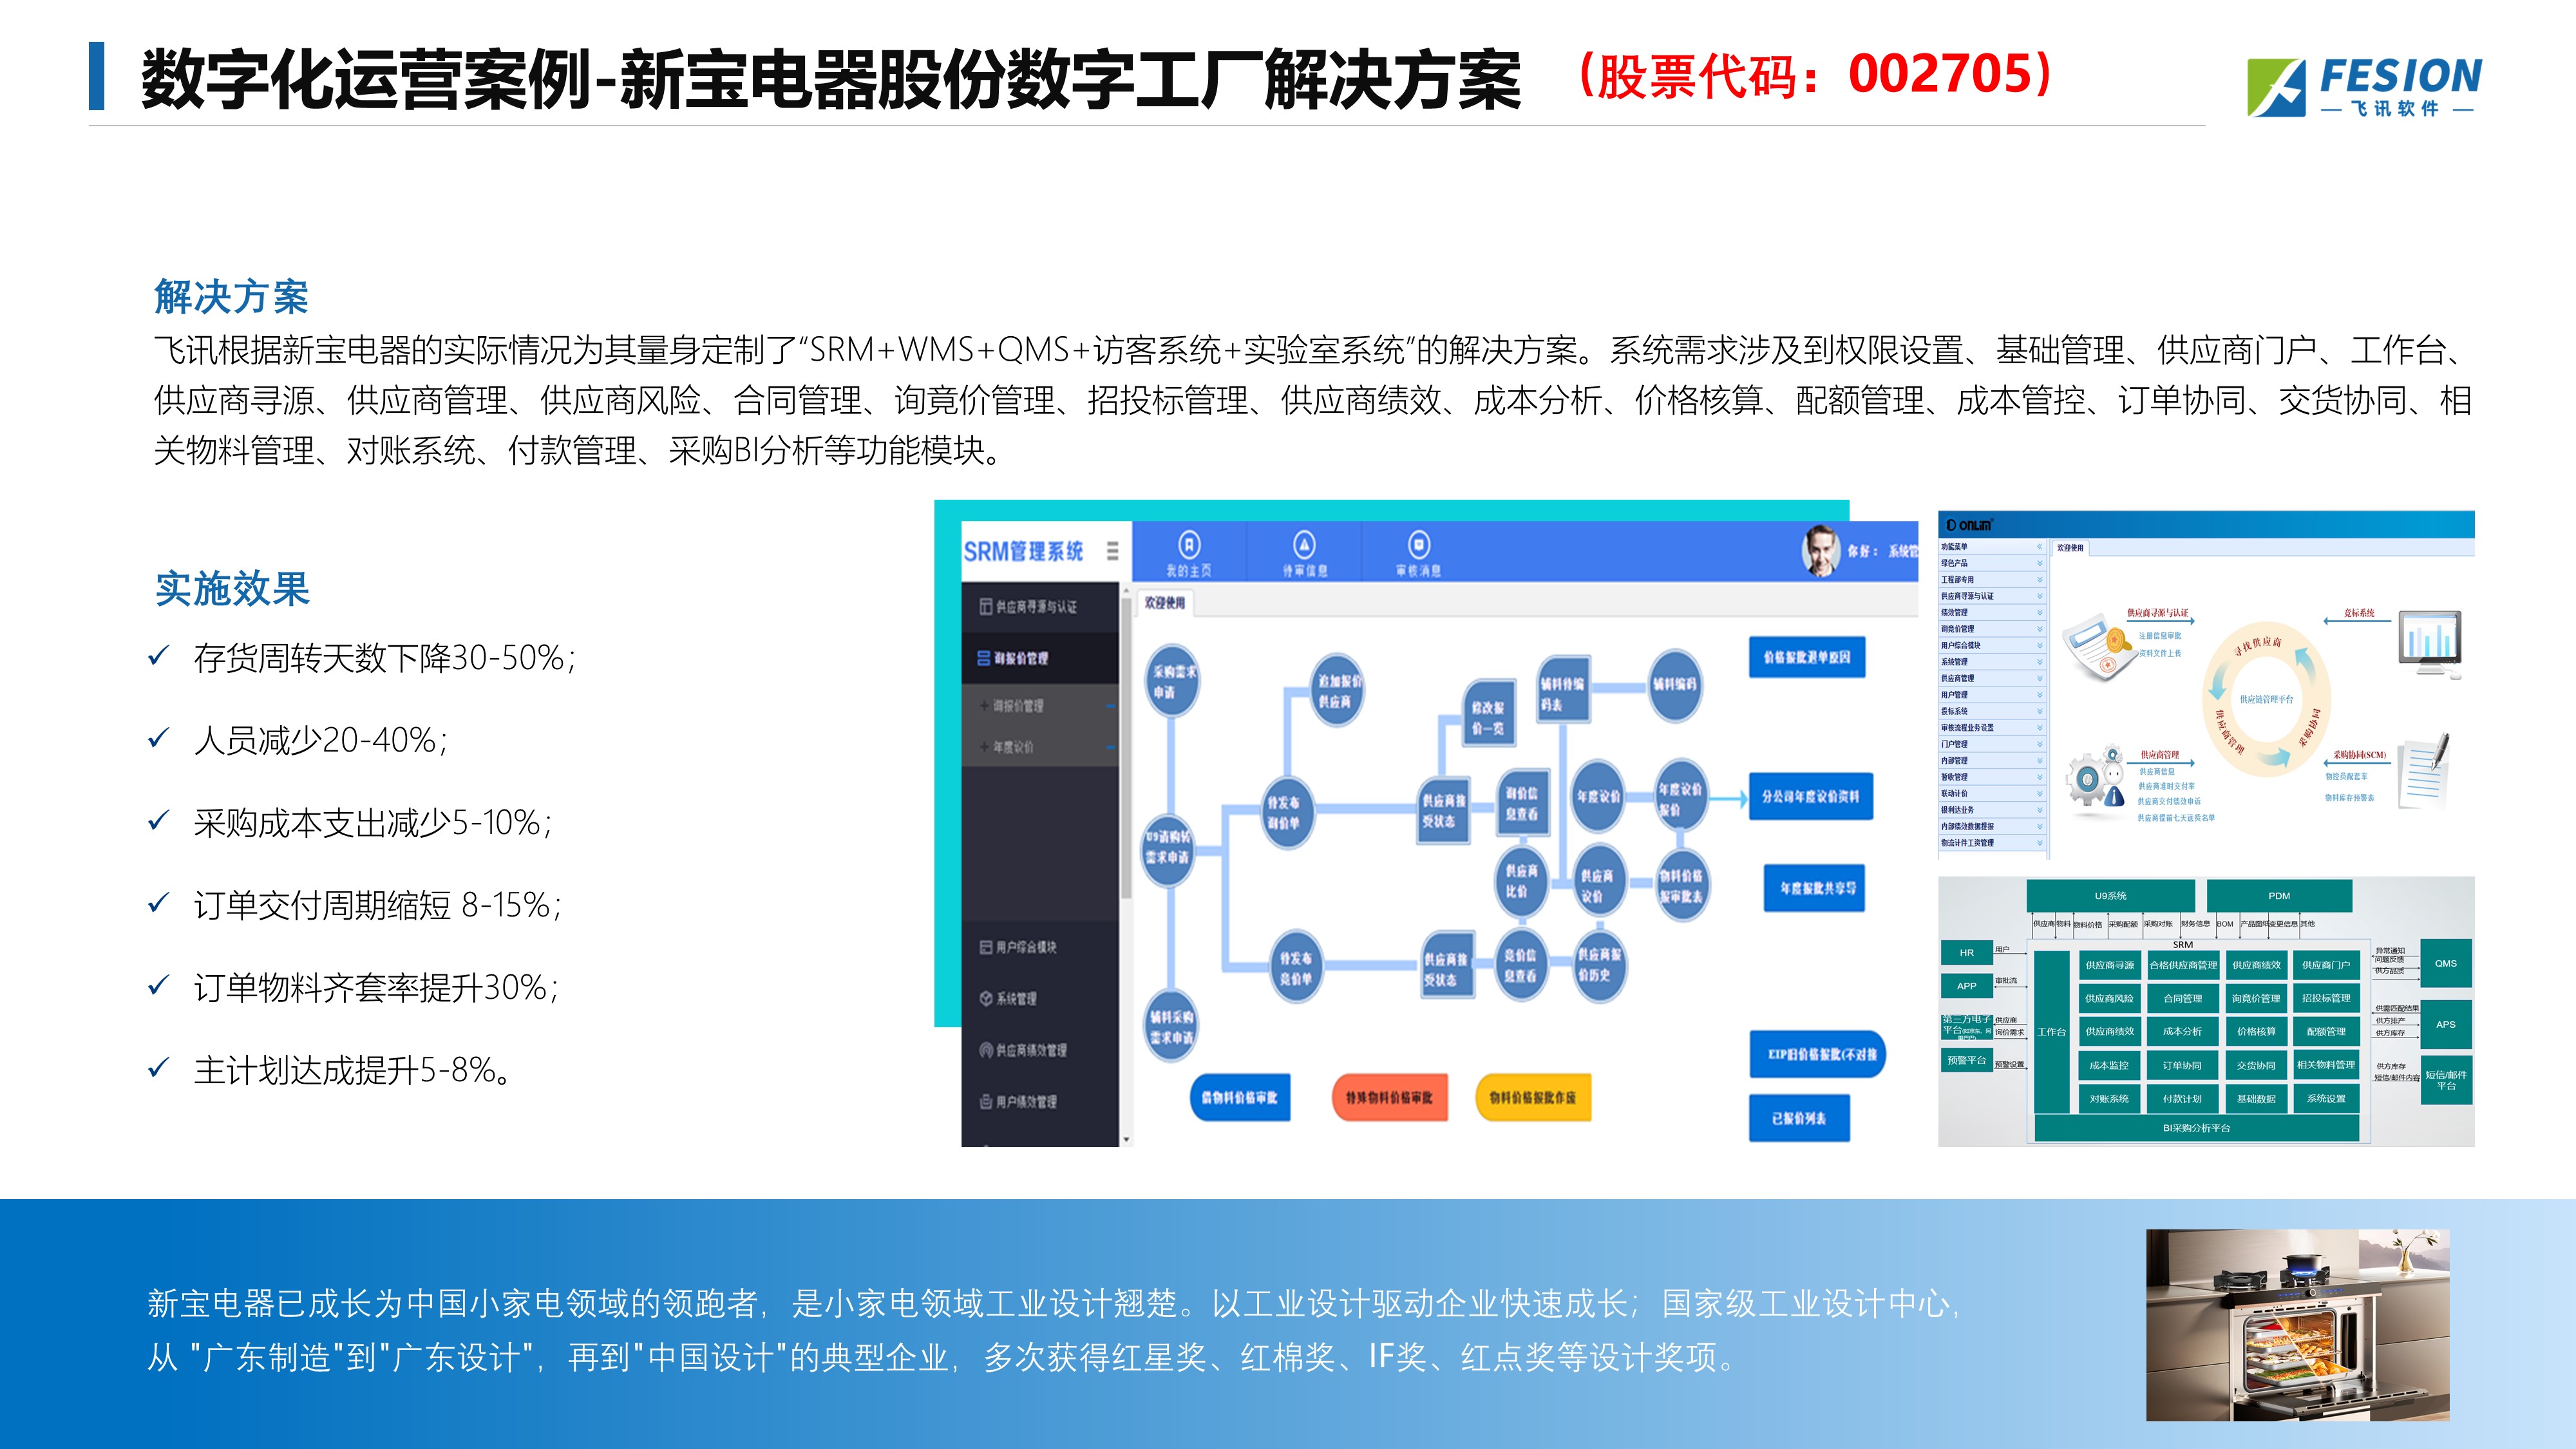
Task: Click the user avatar in SRM header
Action: [1821, 550]
